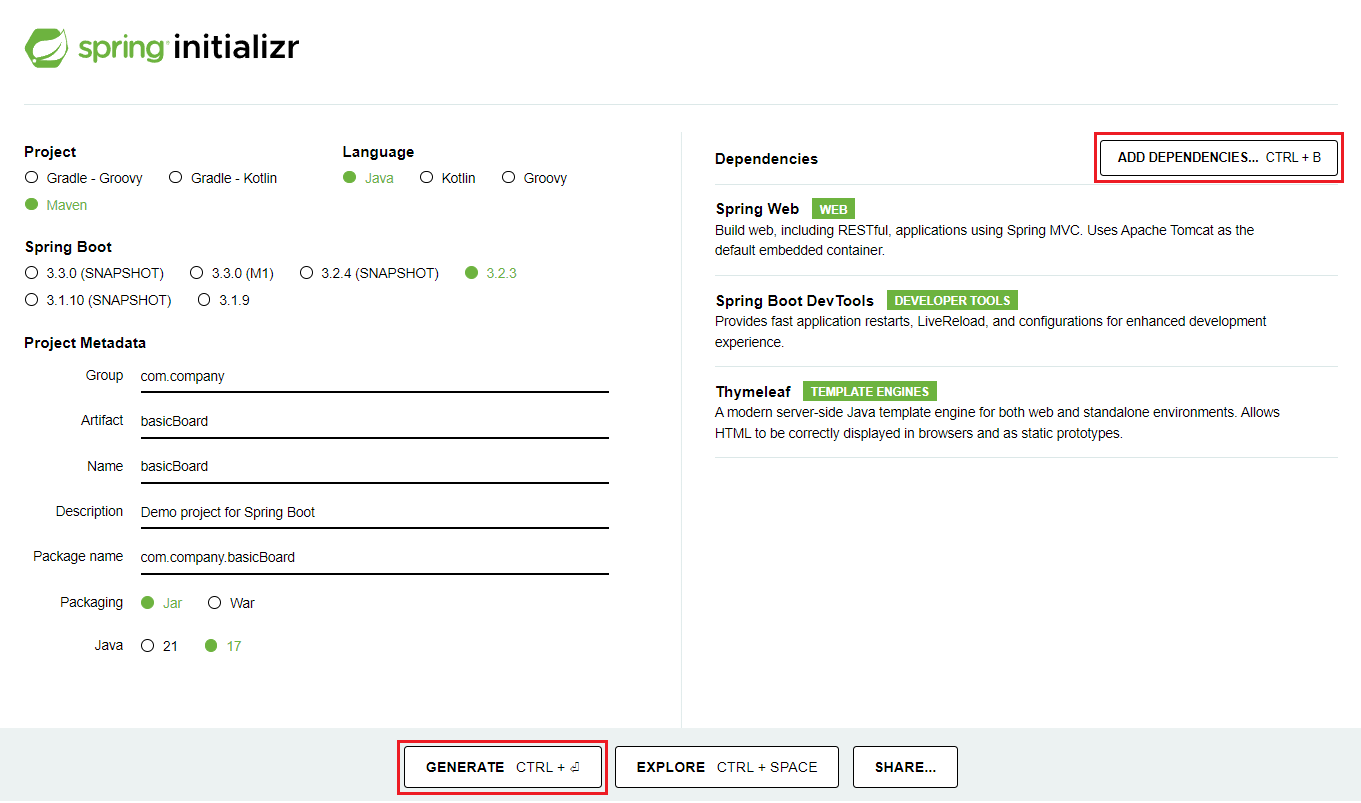
Task: Click the Spring Boot section heading
Action: pyautogui.click(x=68, y=247)
